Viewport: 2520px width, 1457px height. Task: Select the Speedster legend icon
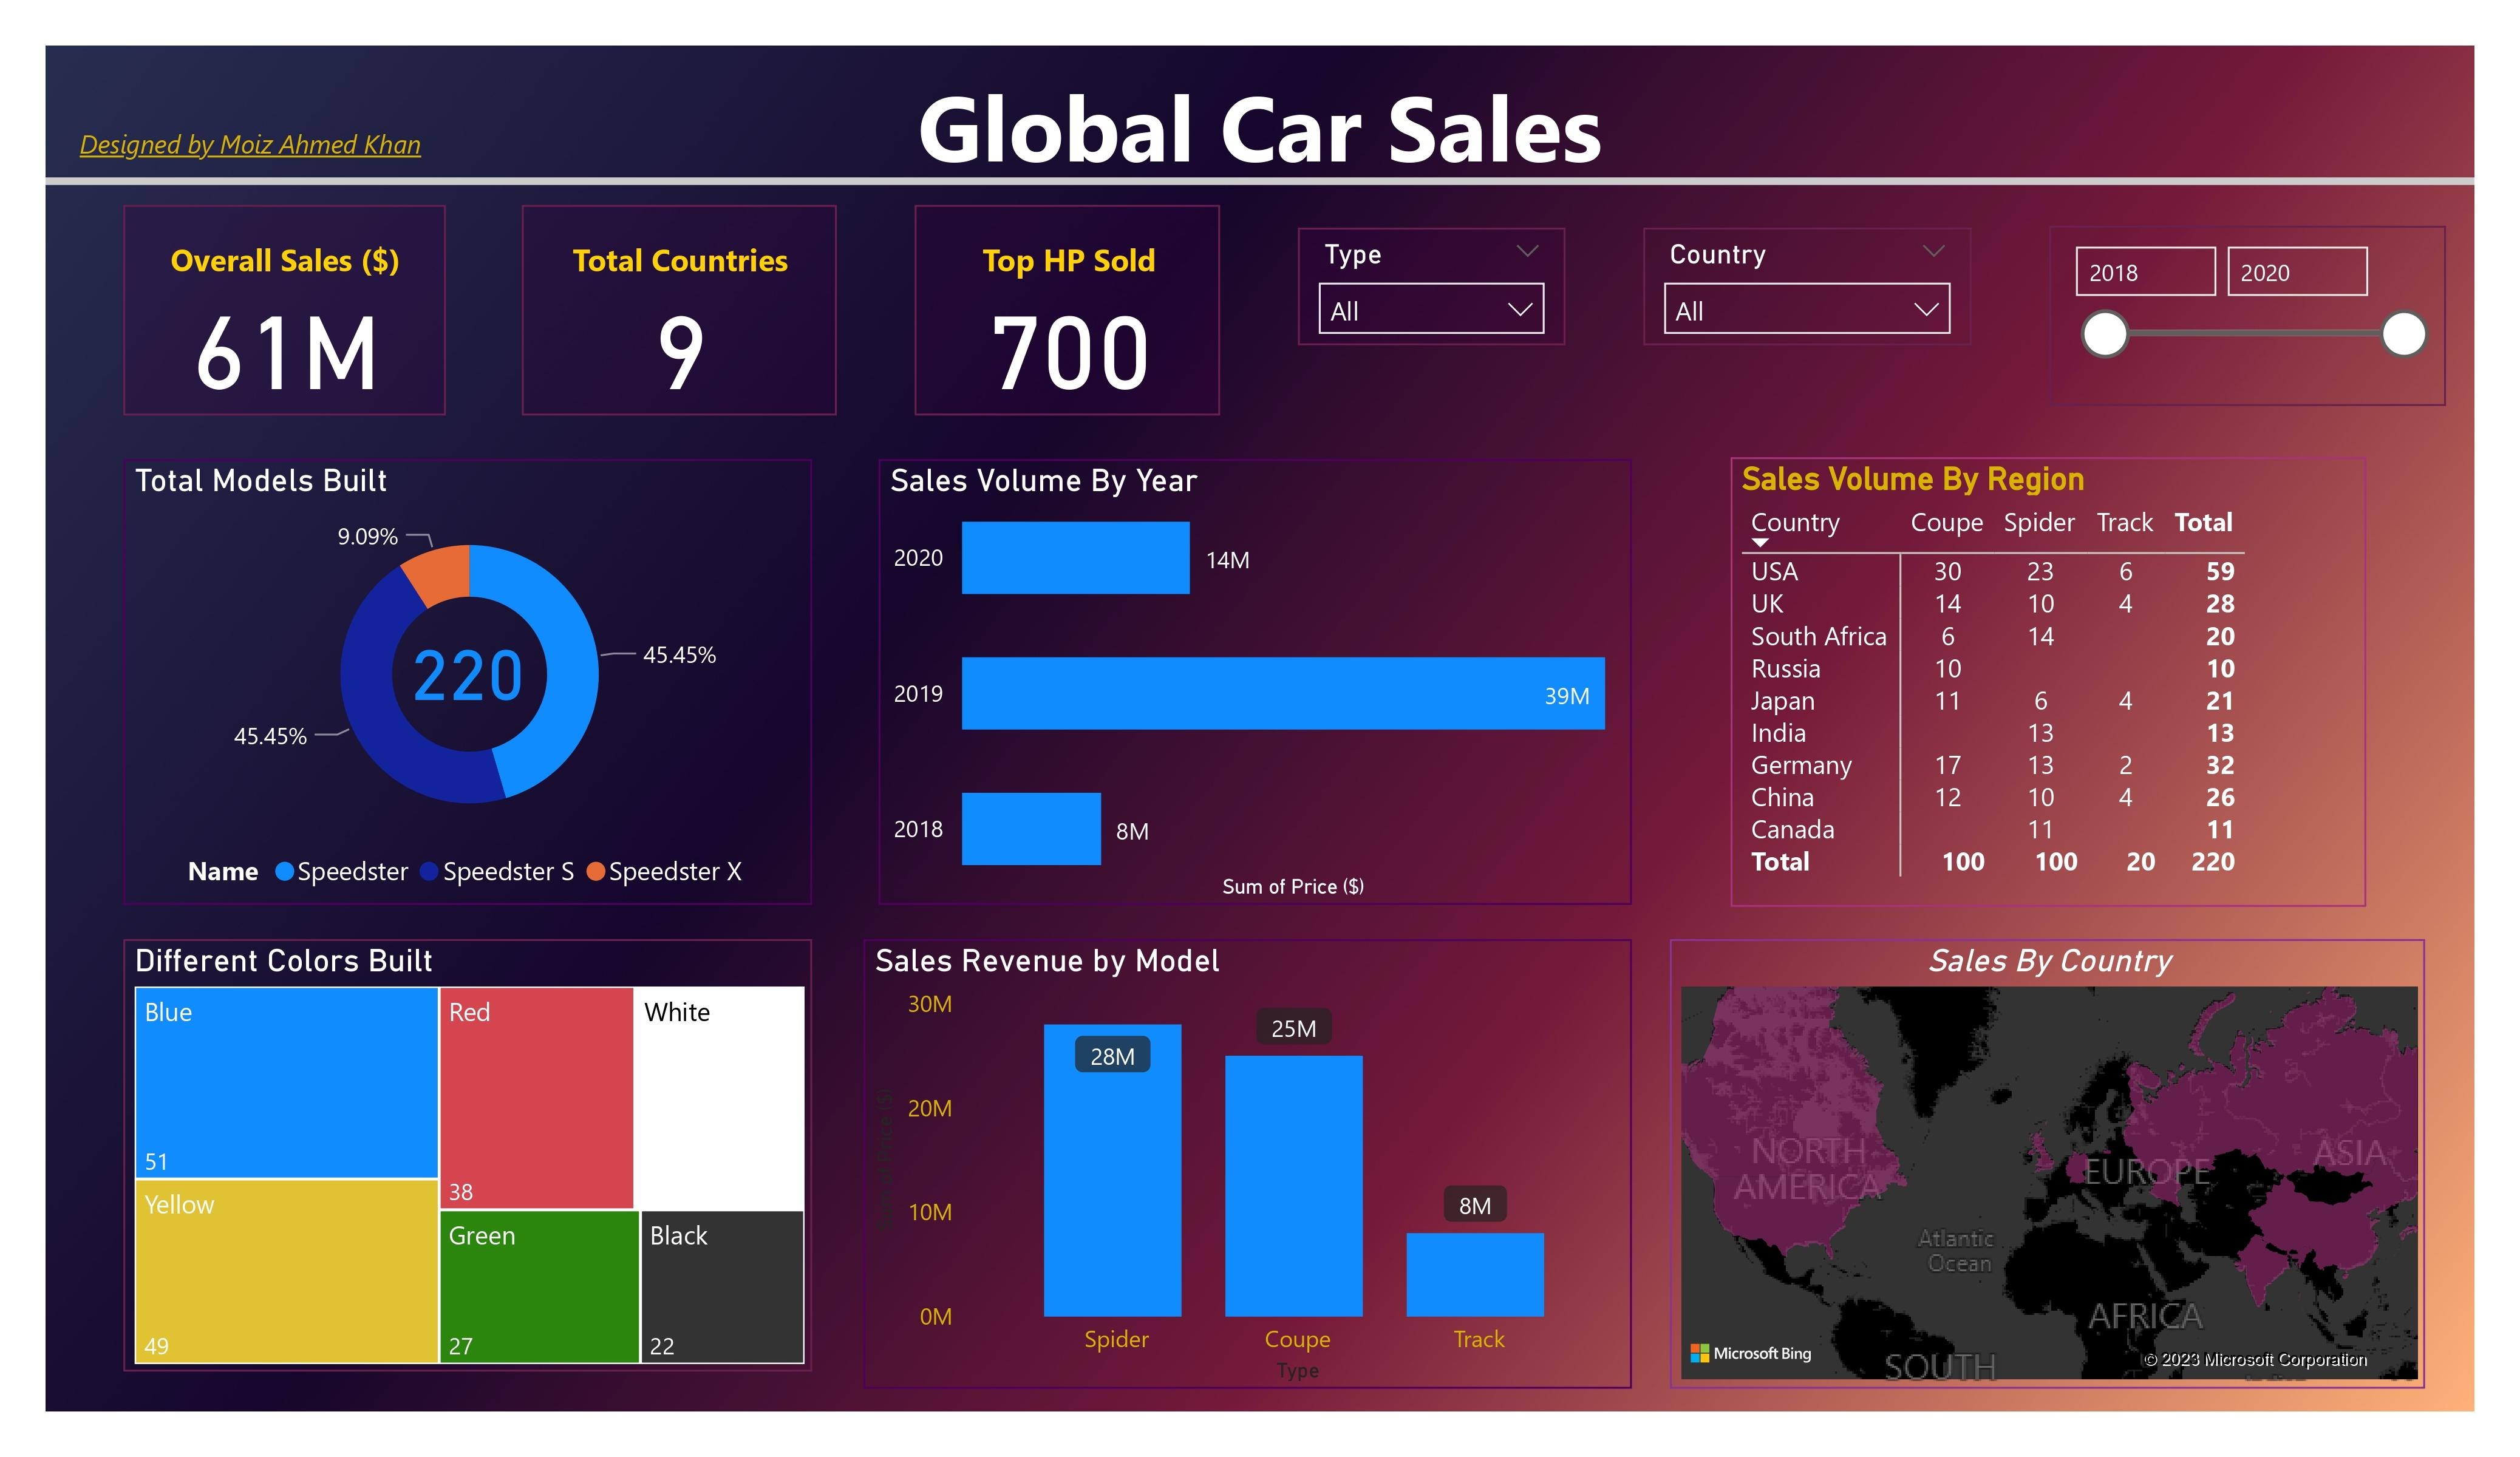coord(284,871)
